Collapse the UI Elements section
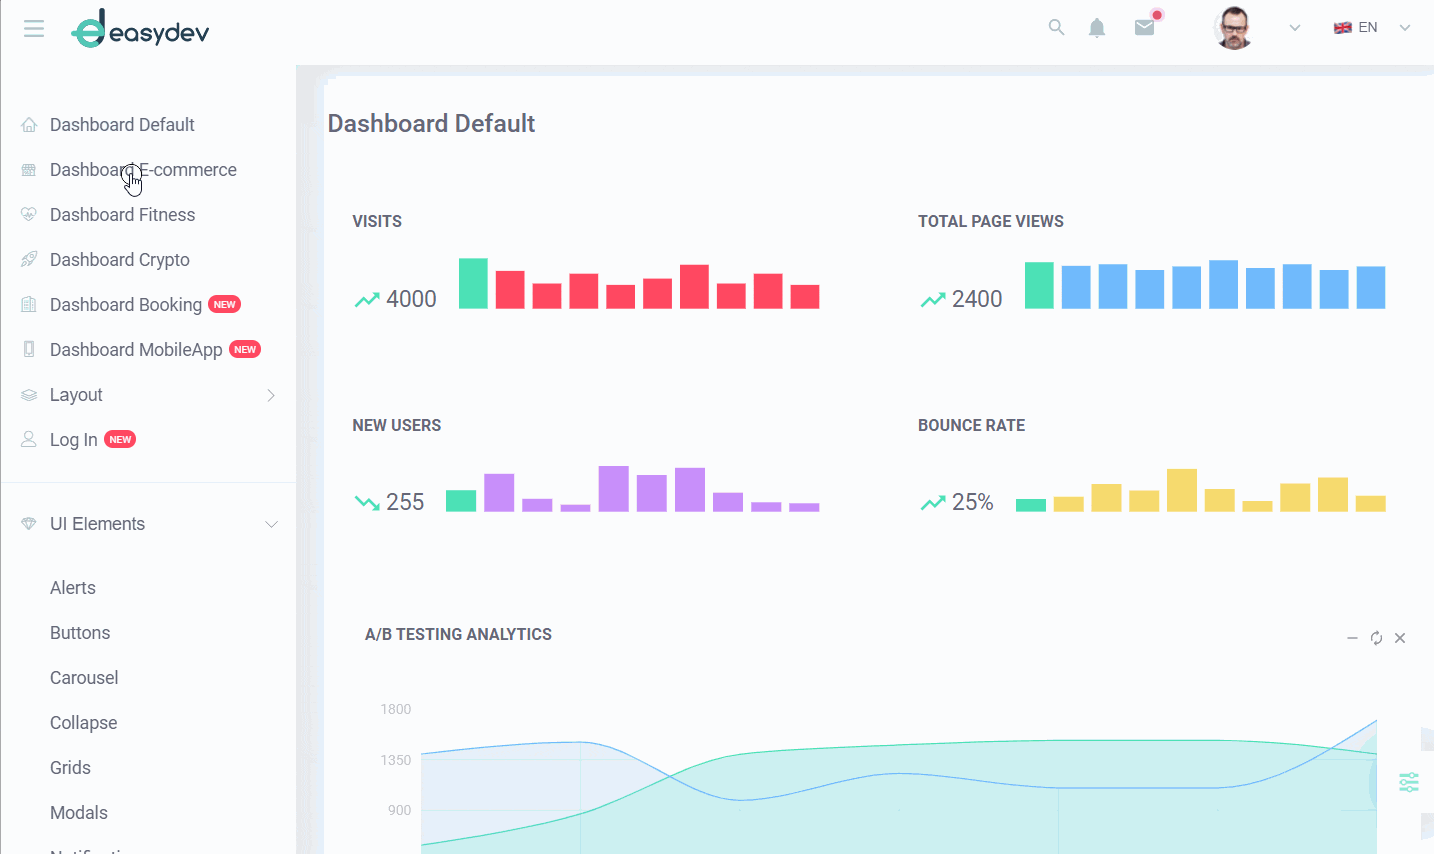The width and height of the screenshot is (1434, 854). 271,524
